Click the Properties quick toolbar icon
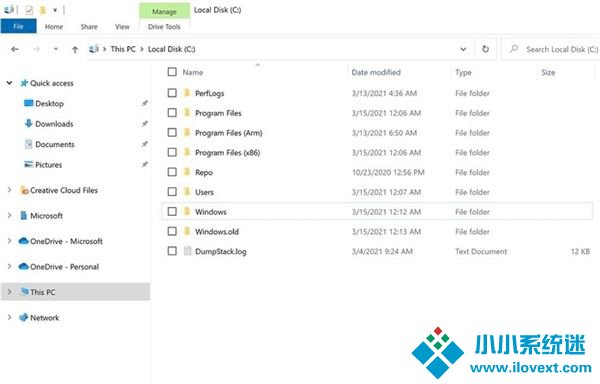This screenshot has width=600, height=384. click(29, 10)
